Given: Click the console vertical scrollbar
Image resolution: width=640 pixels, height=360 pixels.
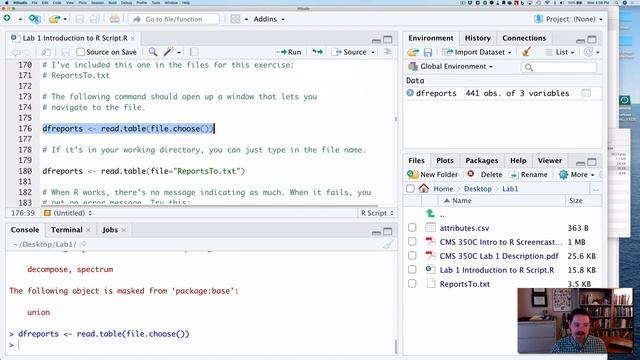Looking at the screenshot, I should coord(395,346).
